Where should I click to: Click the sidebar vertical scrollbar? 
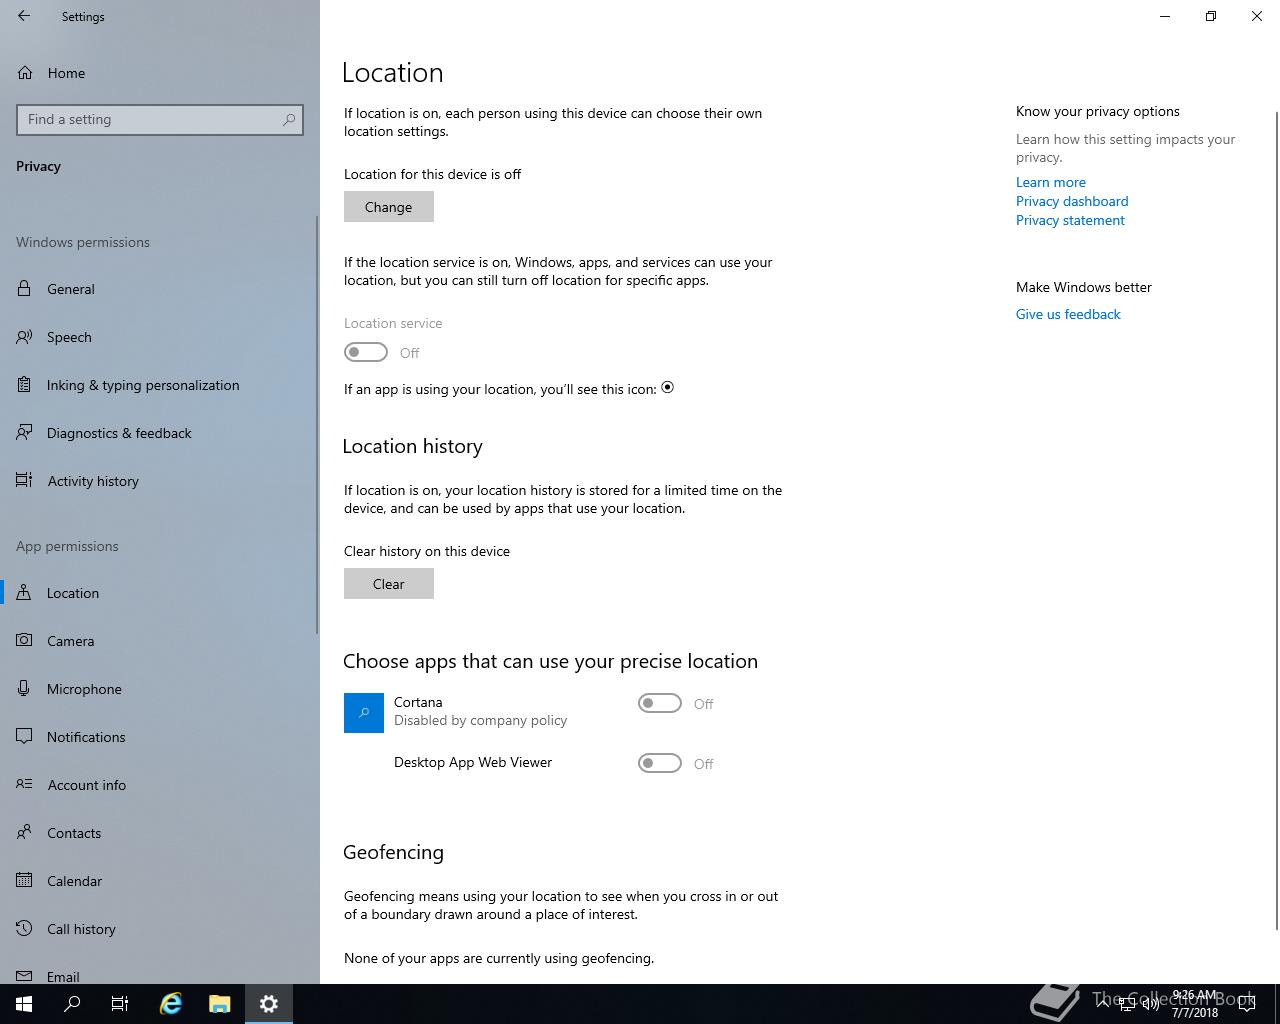click(317, 425)
